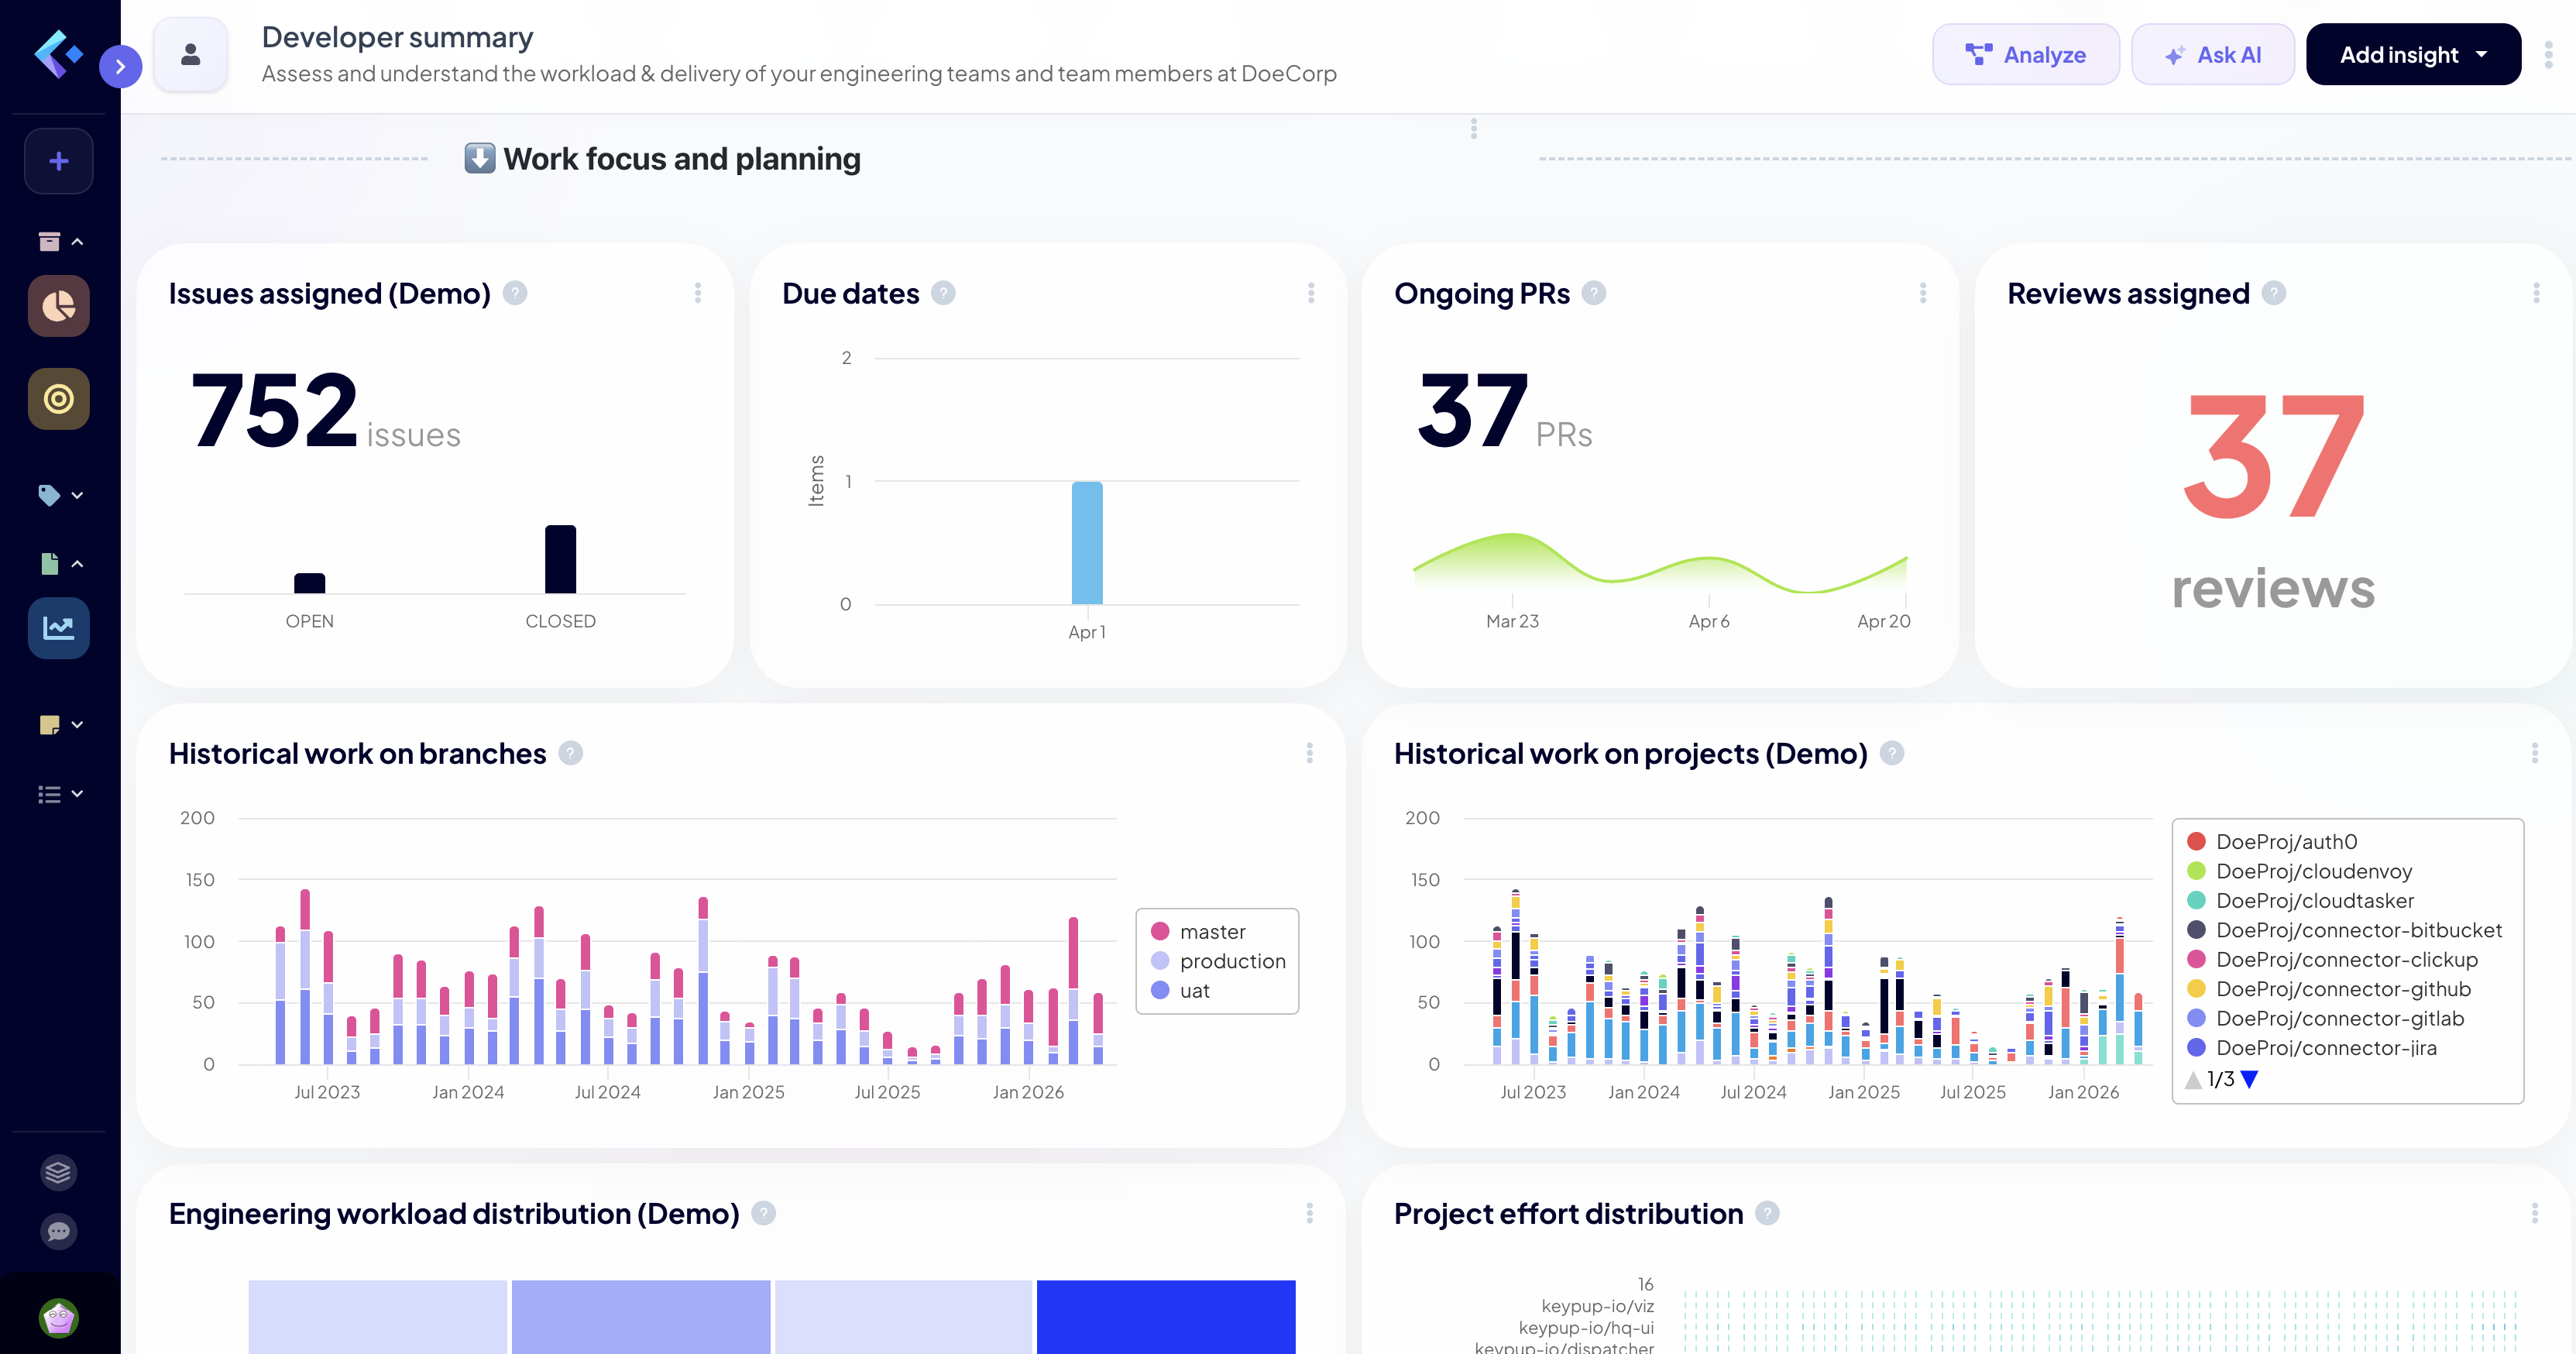Toggle DoeProj/connector-gitlab series in legend

click(2326, 1019)
